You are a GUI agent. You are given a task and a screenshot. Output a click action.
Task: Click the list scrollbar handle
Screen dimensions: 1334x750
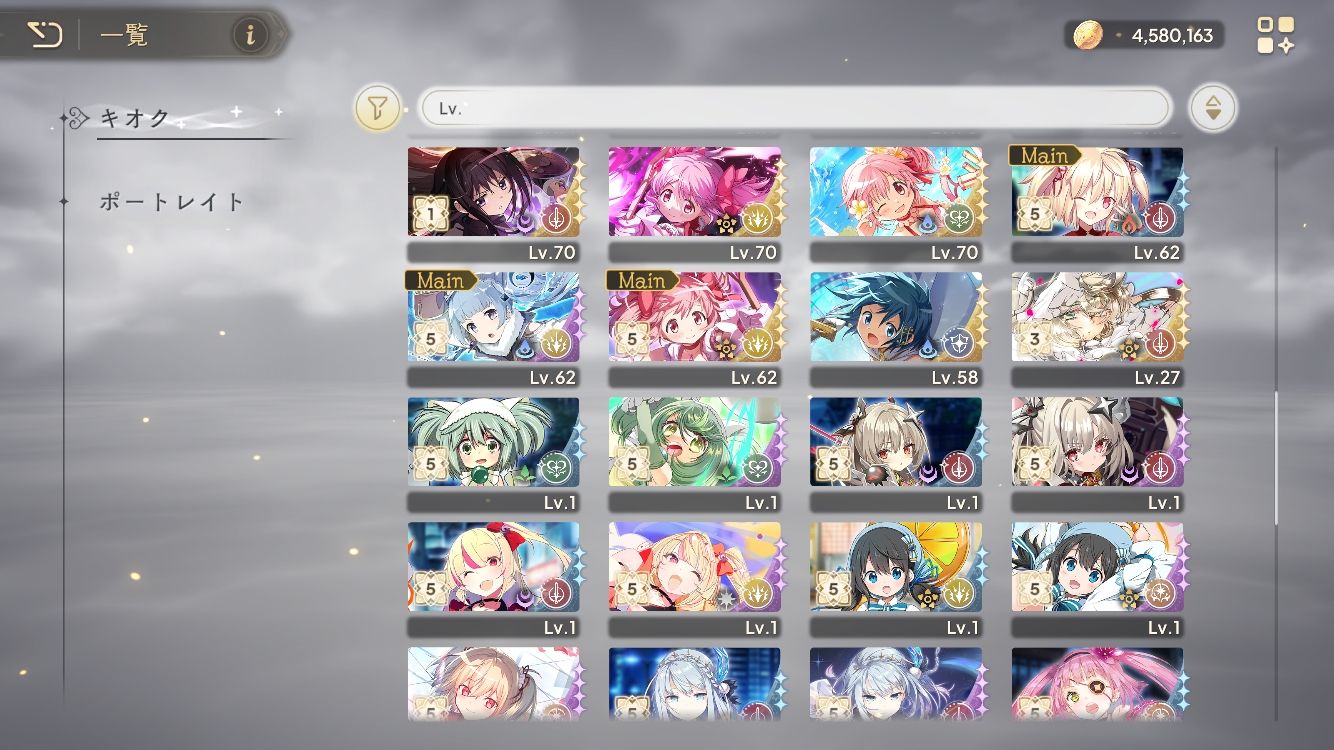pyautogui.click(x=1276, y=458)
